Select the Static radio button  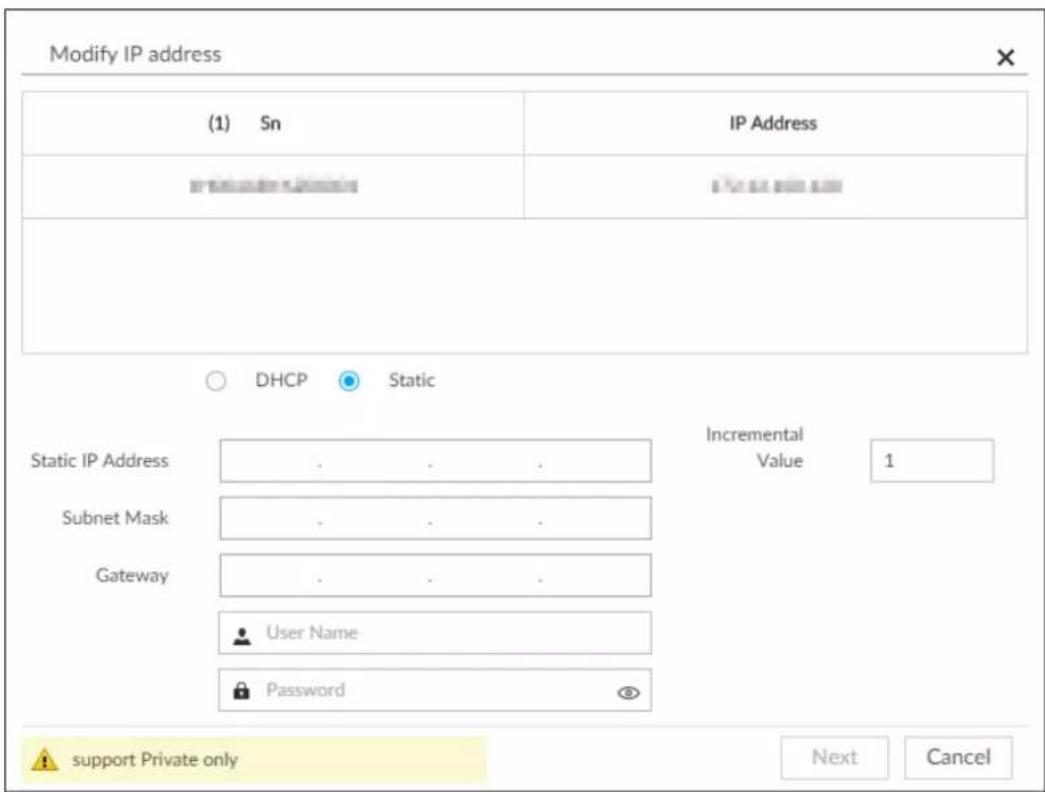(x=349, y=381)
